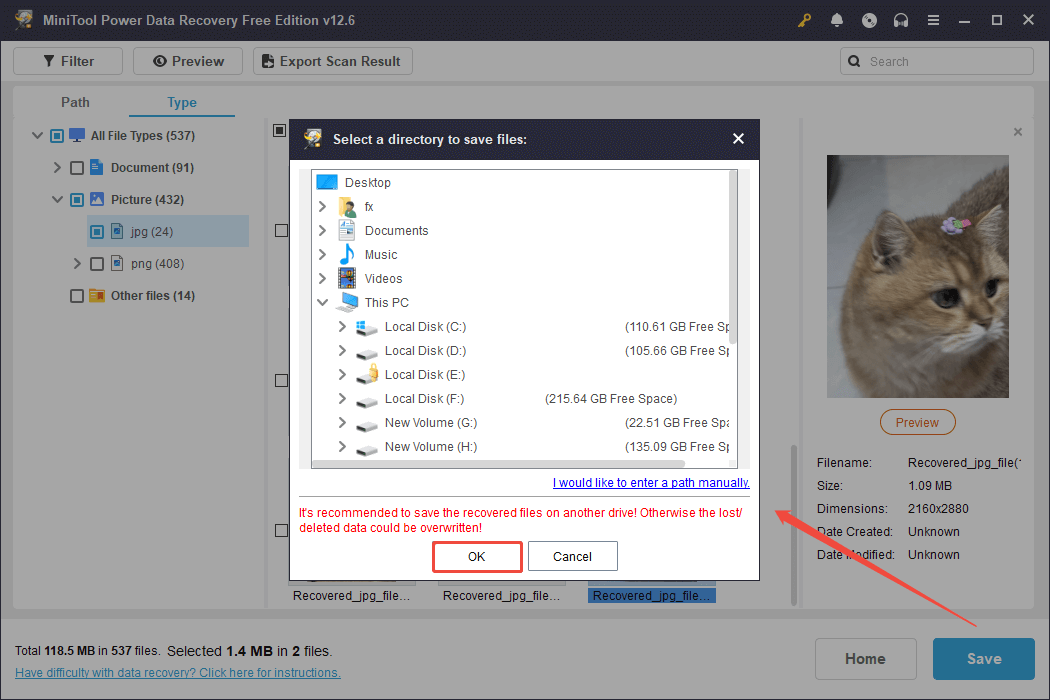Image resolution: width=1050 pixels, height=700 pixels.
Task: Click the Preview eye icon in toolbar
Action: coord(158,60)
